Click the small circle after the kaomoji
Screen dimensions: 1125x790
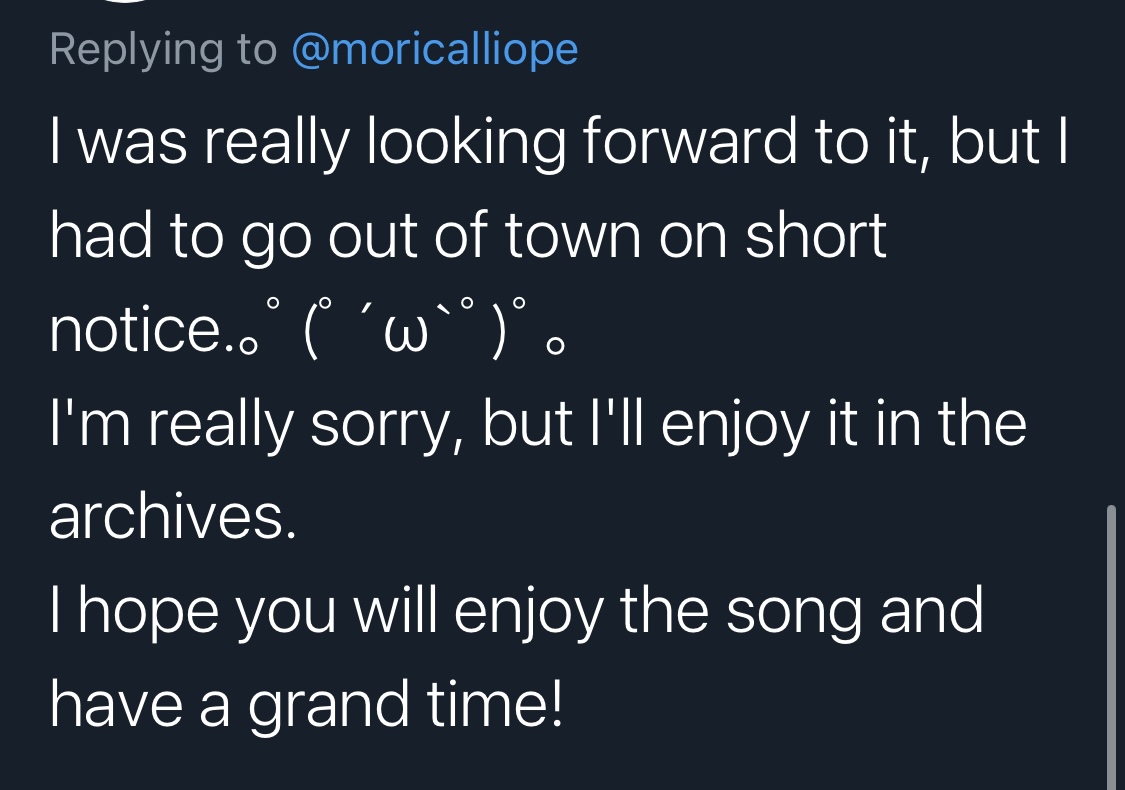click(555, 347)
